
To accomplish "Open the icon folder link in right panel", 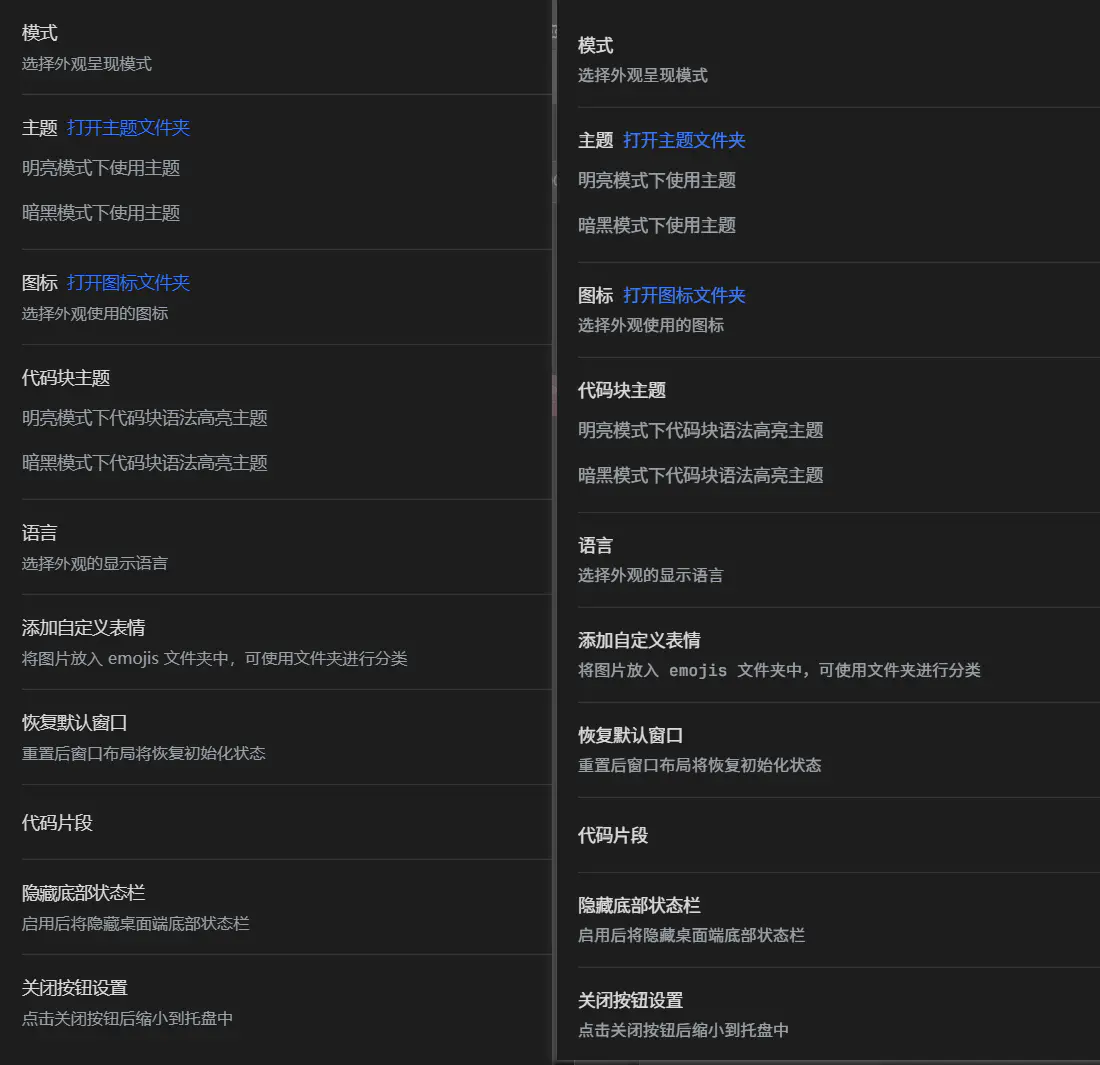I will coord(684,296).
